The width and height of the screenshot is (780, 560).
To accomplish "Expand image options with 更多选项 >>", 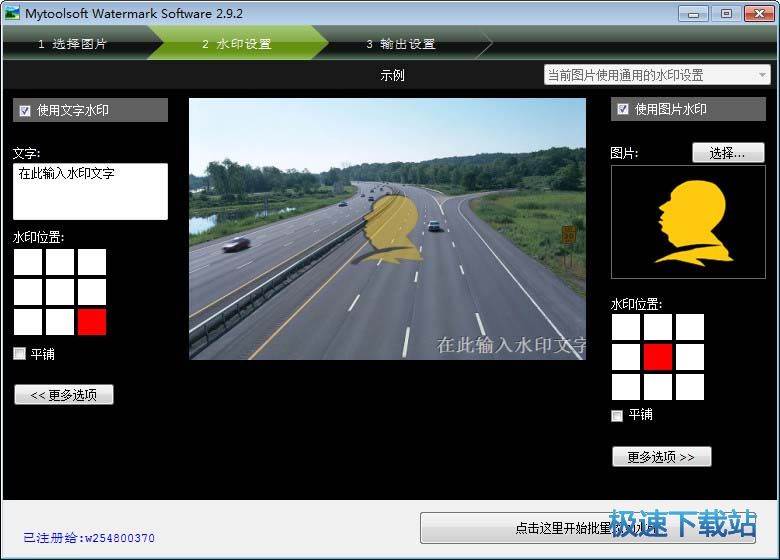I will [661, 457].
